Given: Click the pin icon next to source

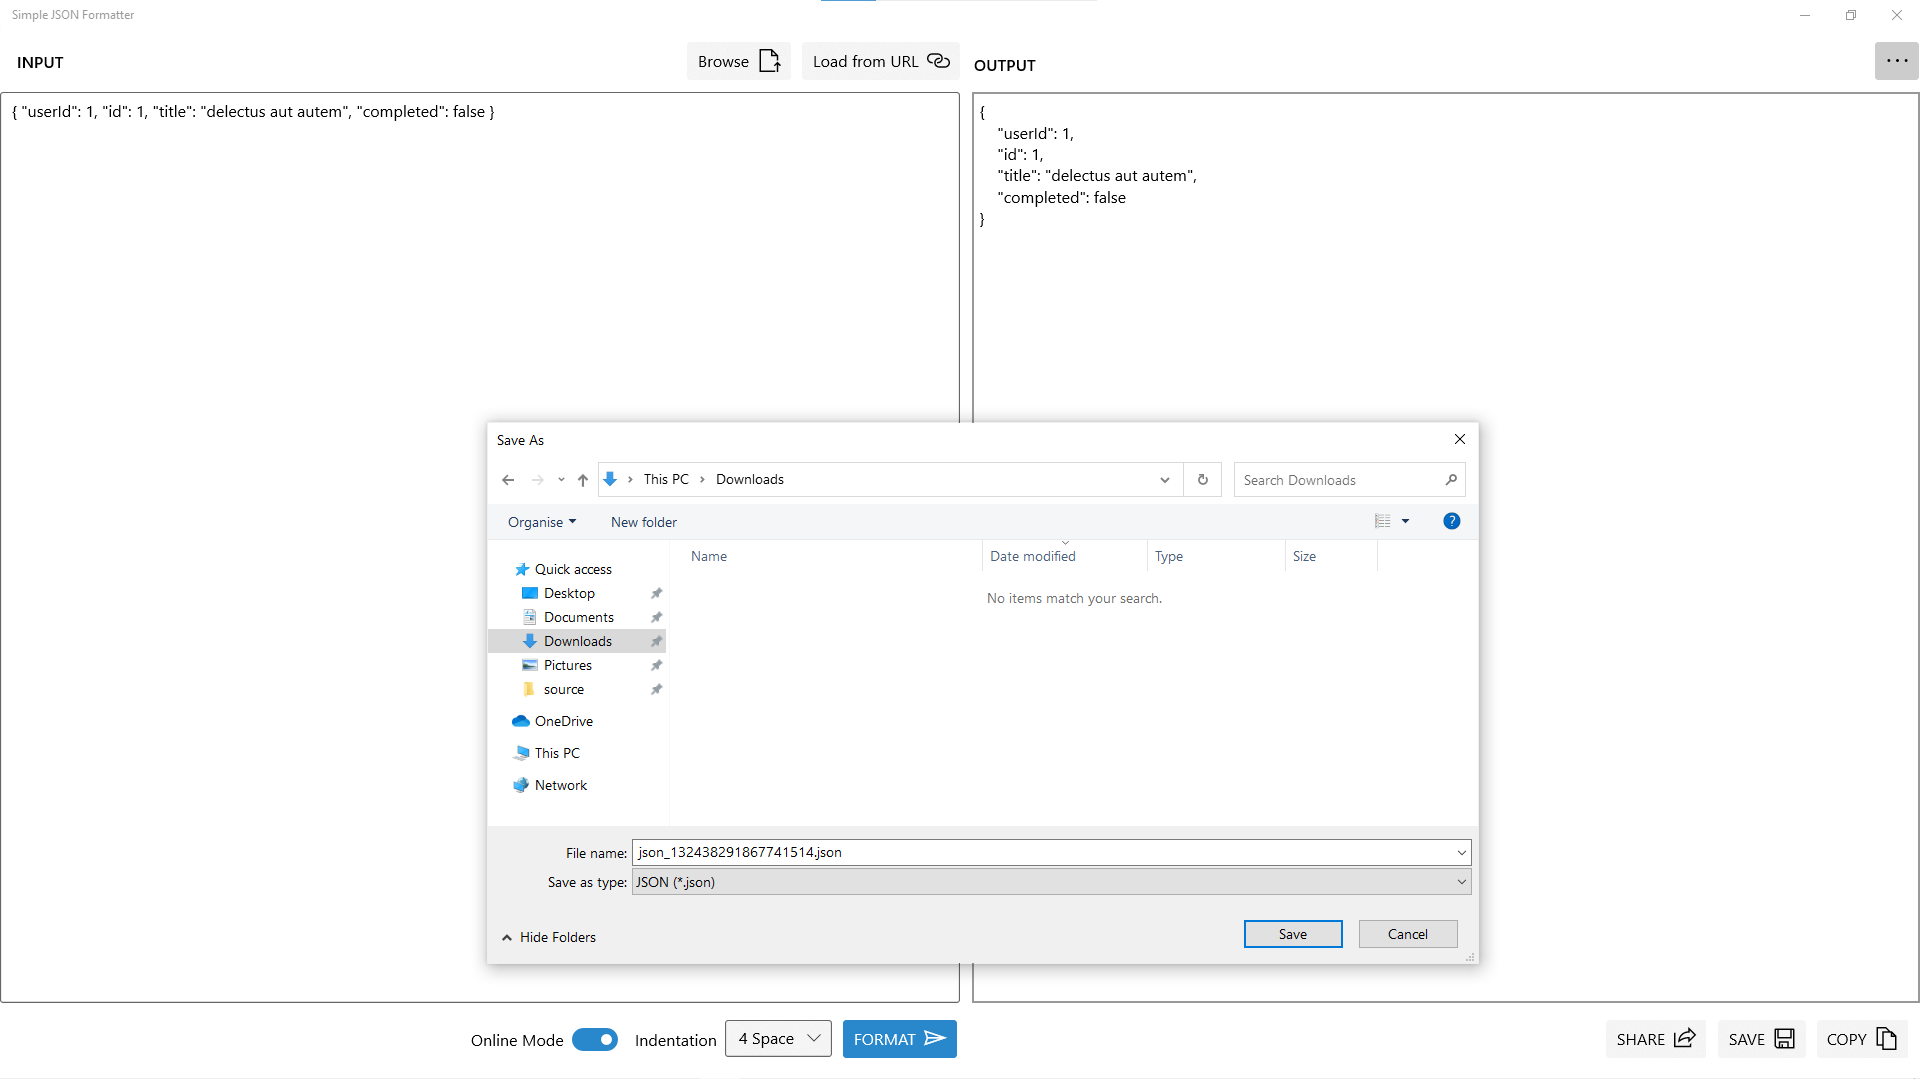Looking at the screenshot, I should 657,689.
